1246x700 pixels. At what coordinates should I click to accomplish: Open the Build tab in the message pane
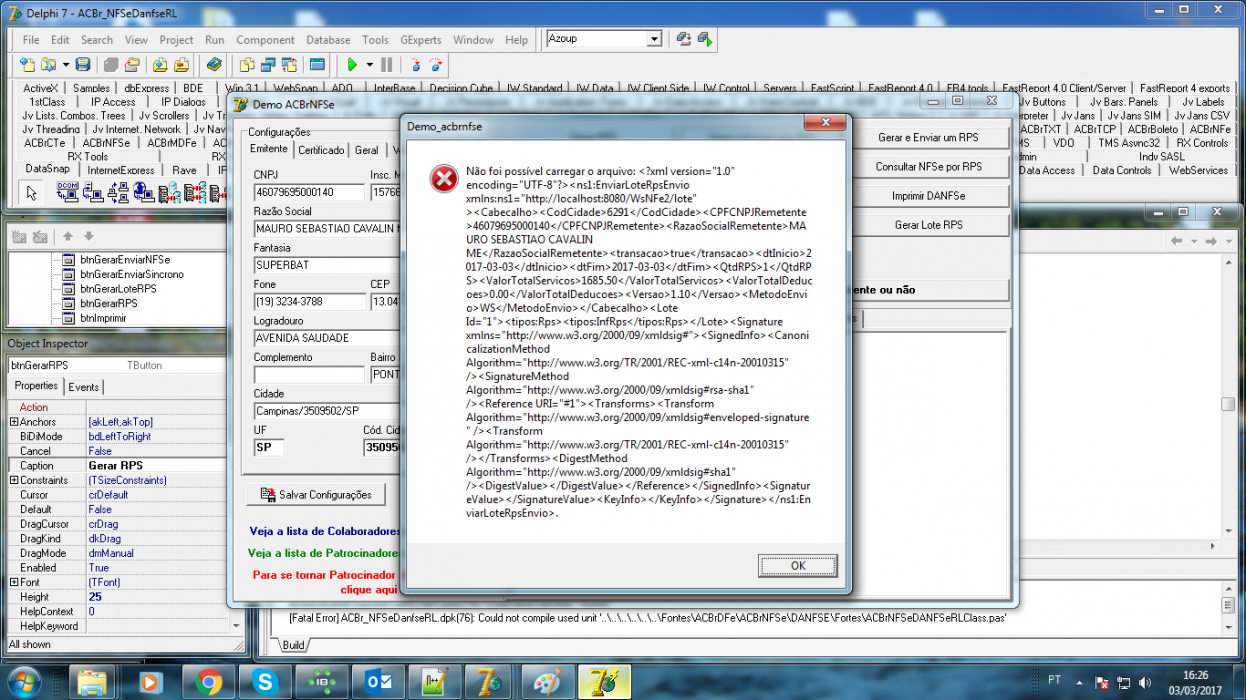click(x=293, y=645)
